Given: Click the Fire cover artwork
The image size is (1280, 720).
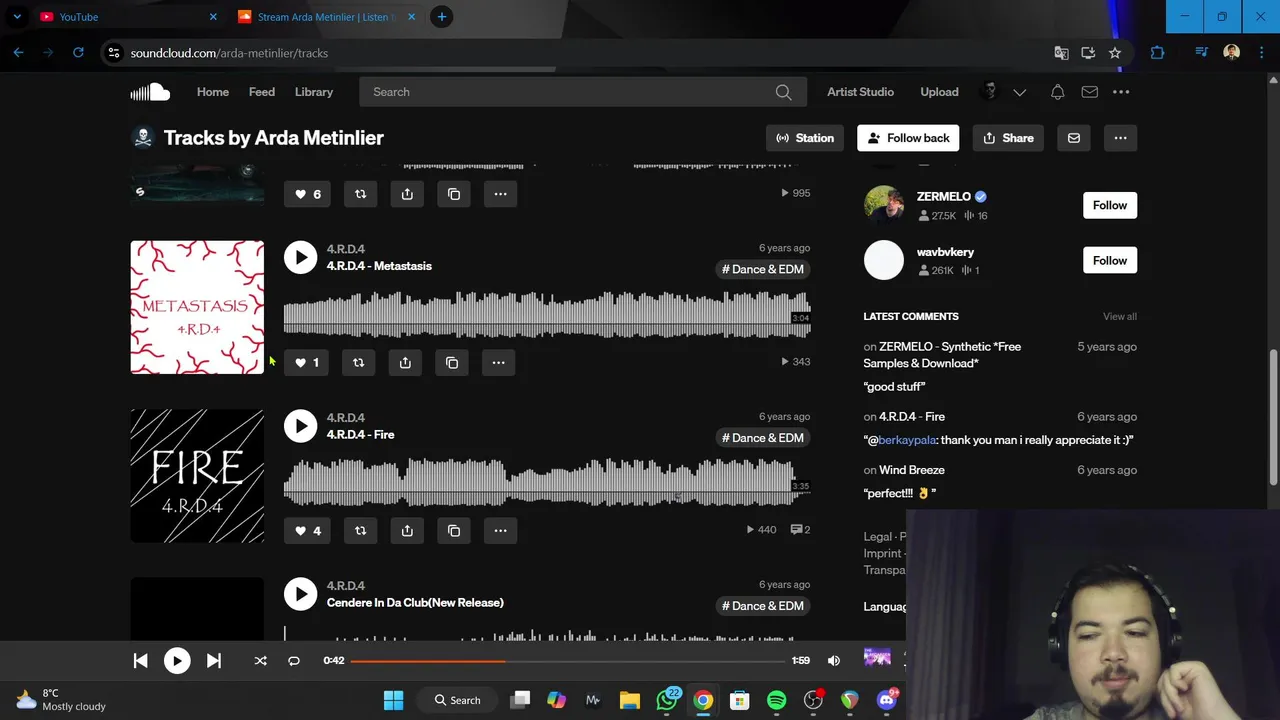Looking at the screenshot, I should point(197,475).
